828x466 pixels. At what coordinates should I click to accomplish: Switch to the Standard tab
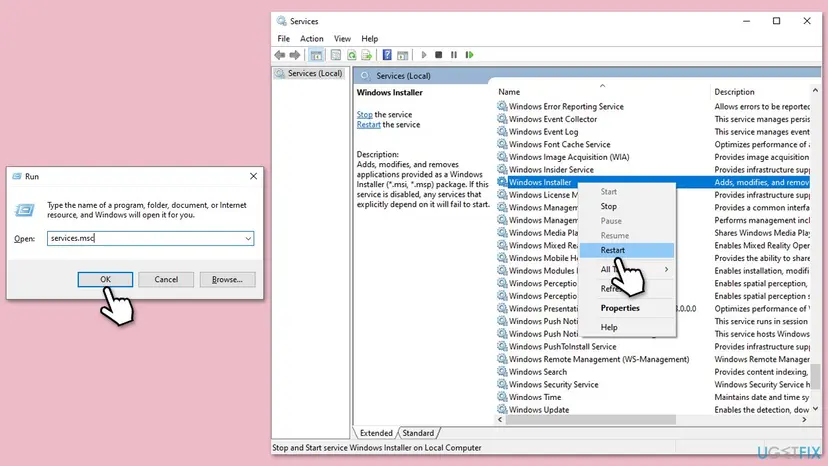click(x=418, y=433)
